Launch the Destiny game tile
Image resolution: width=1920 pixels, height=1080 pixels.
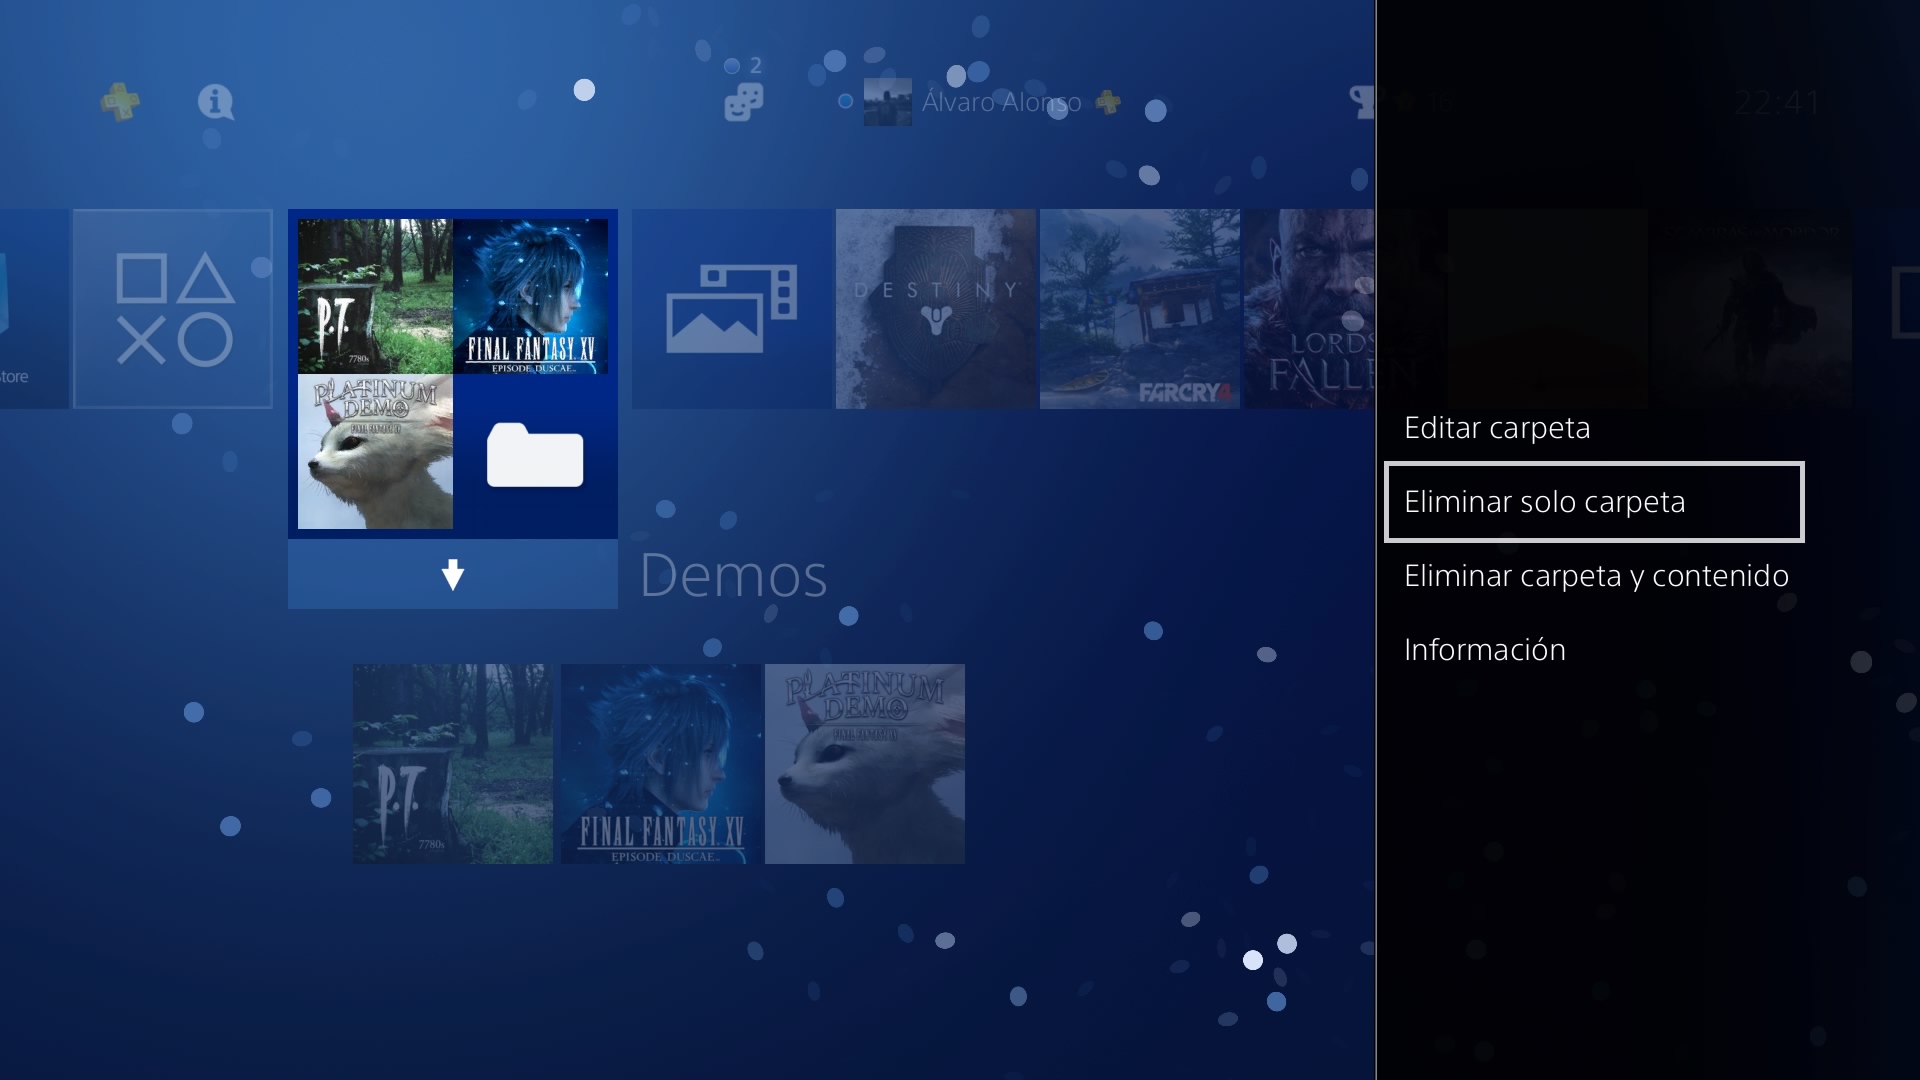[x=936, y=309]
